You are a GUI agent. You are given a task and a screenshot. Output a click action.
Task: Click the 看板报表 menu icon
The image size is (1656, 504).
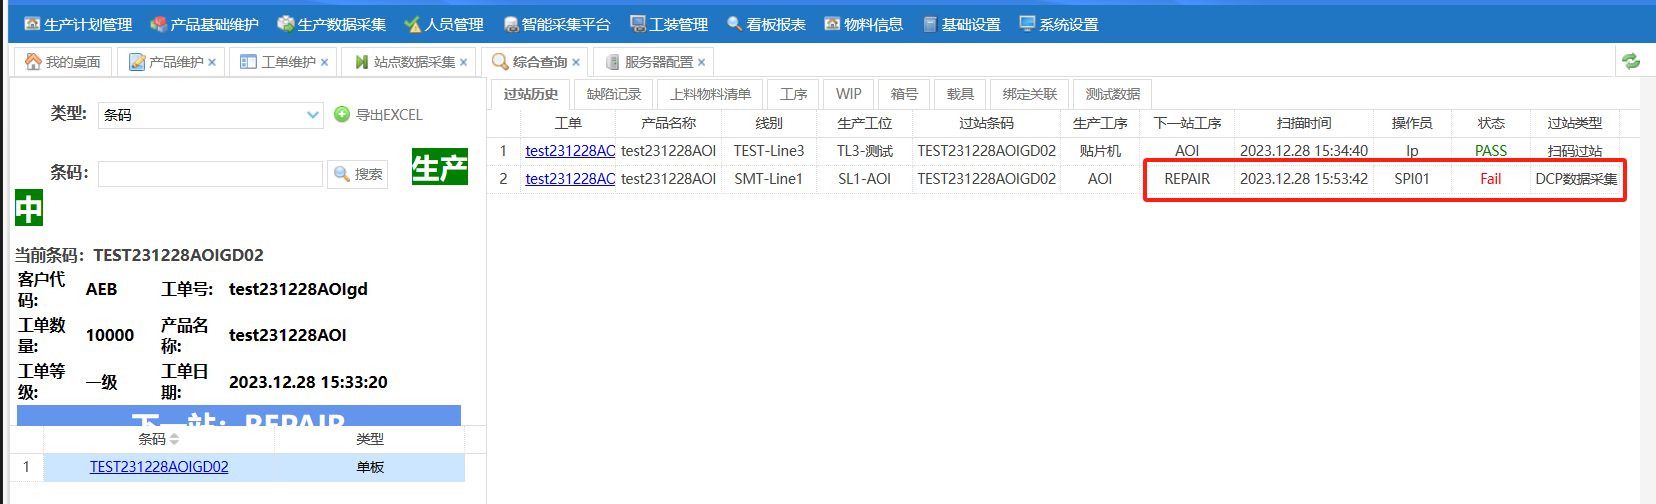click(x=734, y=24)
